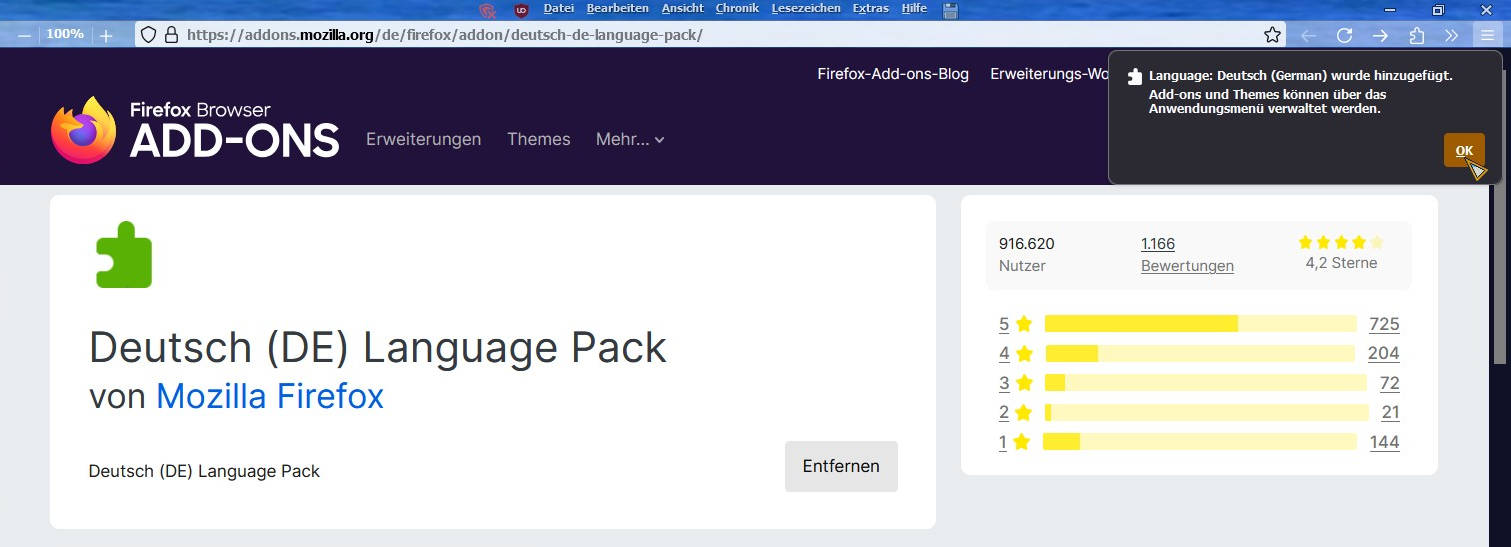Bookmark this page with the star icon
1511x547 pixels.
click(x=1272, y=35)
